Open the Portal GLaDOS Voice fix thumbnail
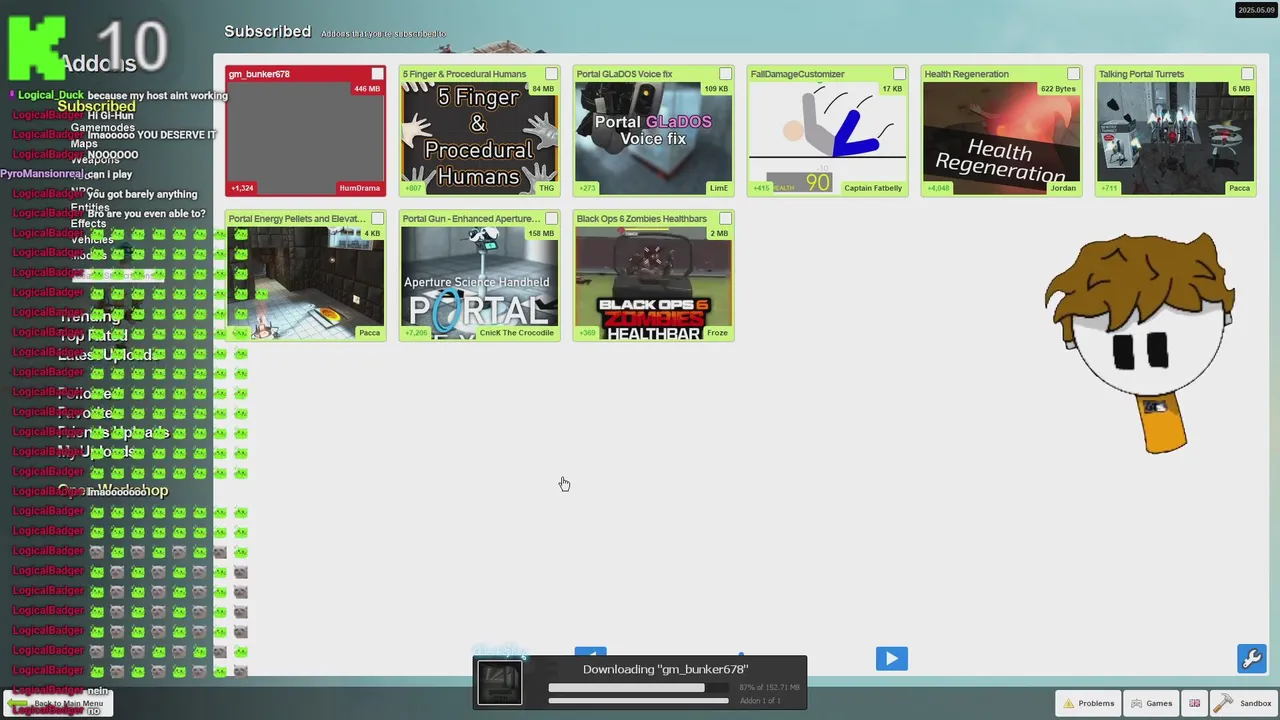1280x720 pixels. pos(653,138)
